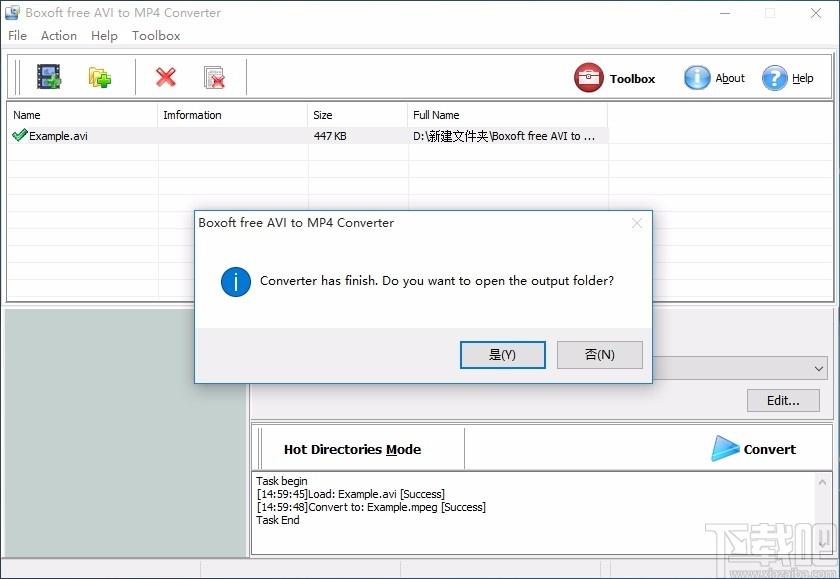This screenshot has height=579, width=840.
Task: Click the Toolbox text label in toolbar
Action: 632,79
